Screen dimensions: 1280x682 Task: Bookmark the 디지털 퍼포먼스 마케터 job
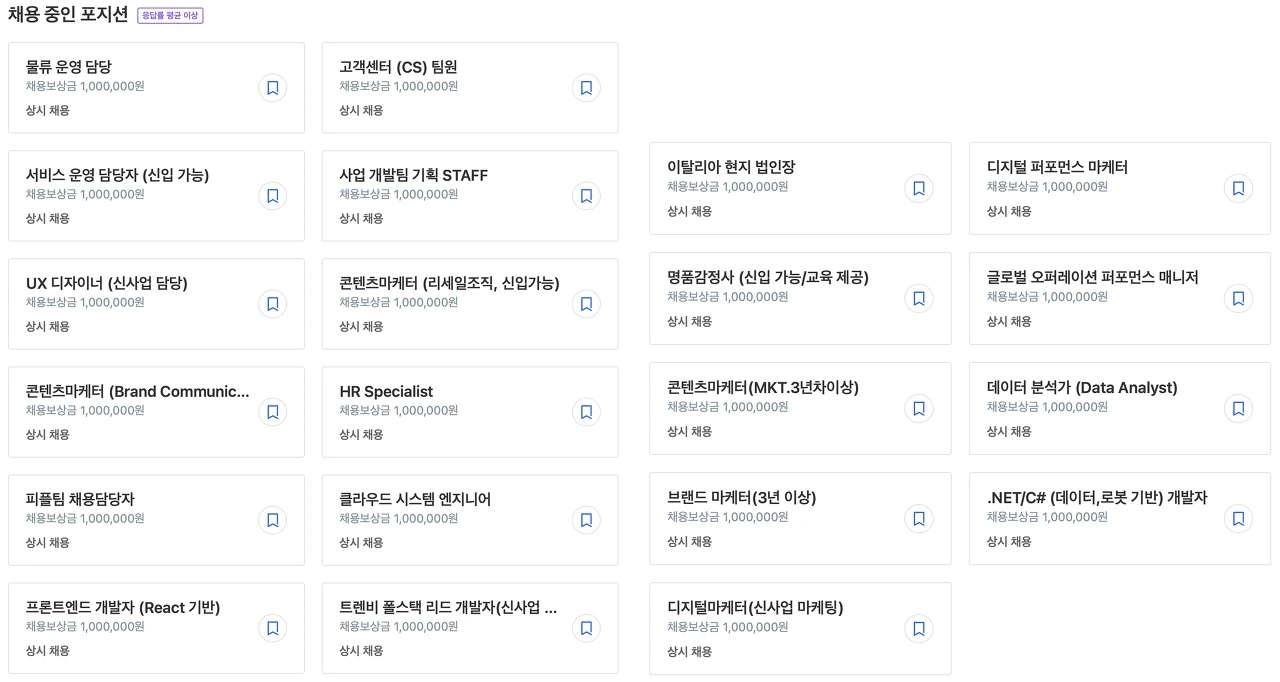point(1238,188)
